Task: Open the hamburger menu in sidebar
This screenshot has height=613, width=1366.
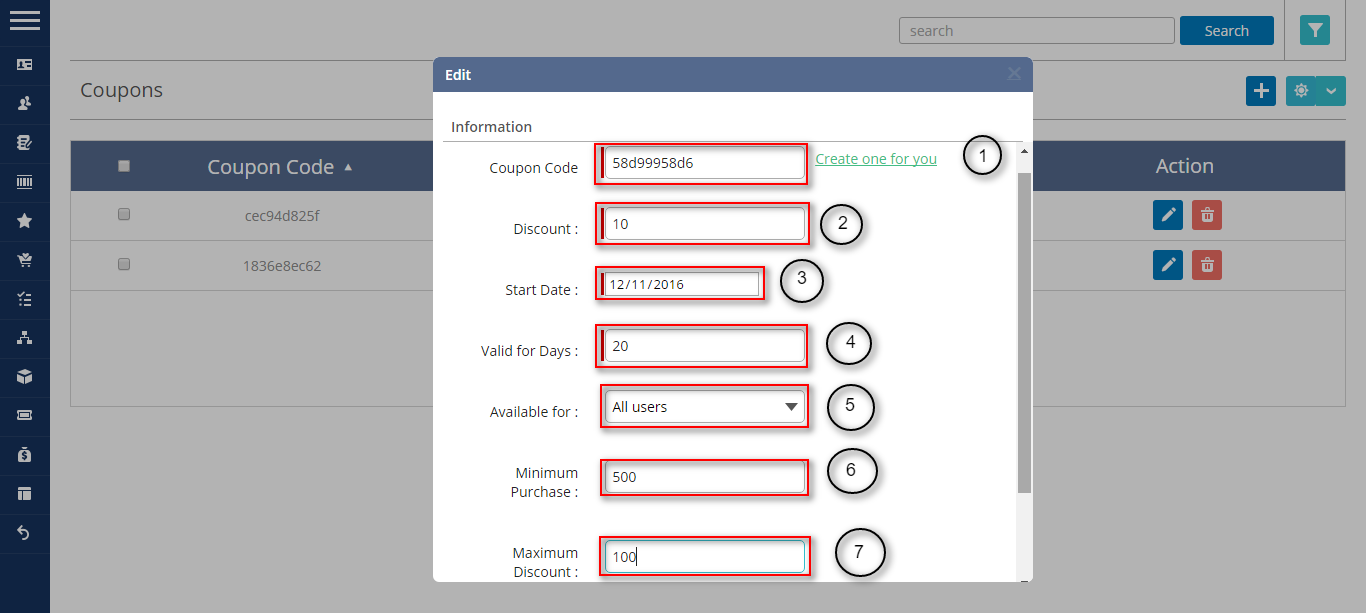Action: pos(24,20)
